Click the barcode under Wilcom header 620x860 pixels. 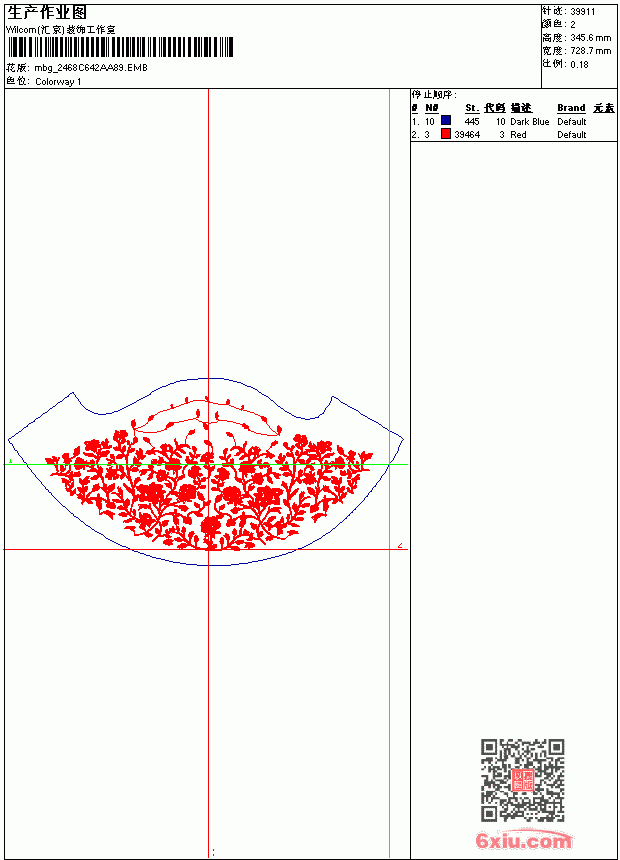coord(121,47)
